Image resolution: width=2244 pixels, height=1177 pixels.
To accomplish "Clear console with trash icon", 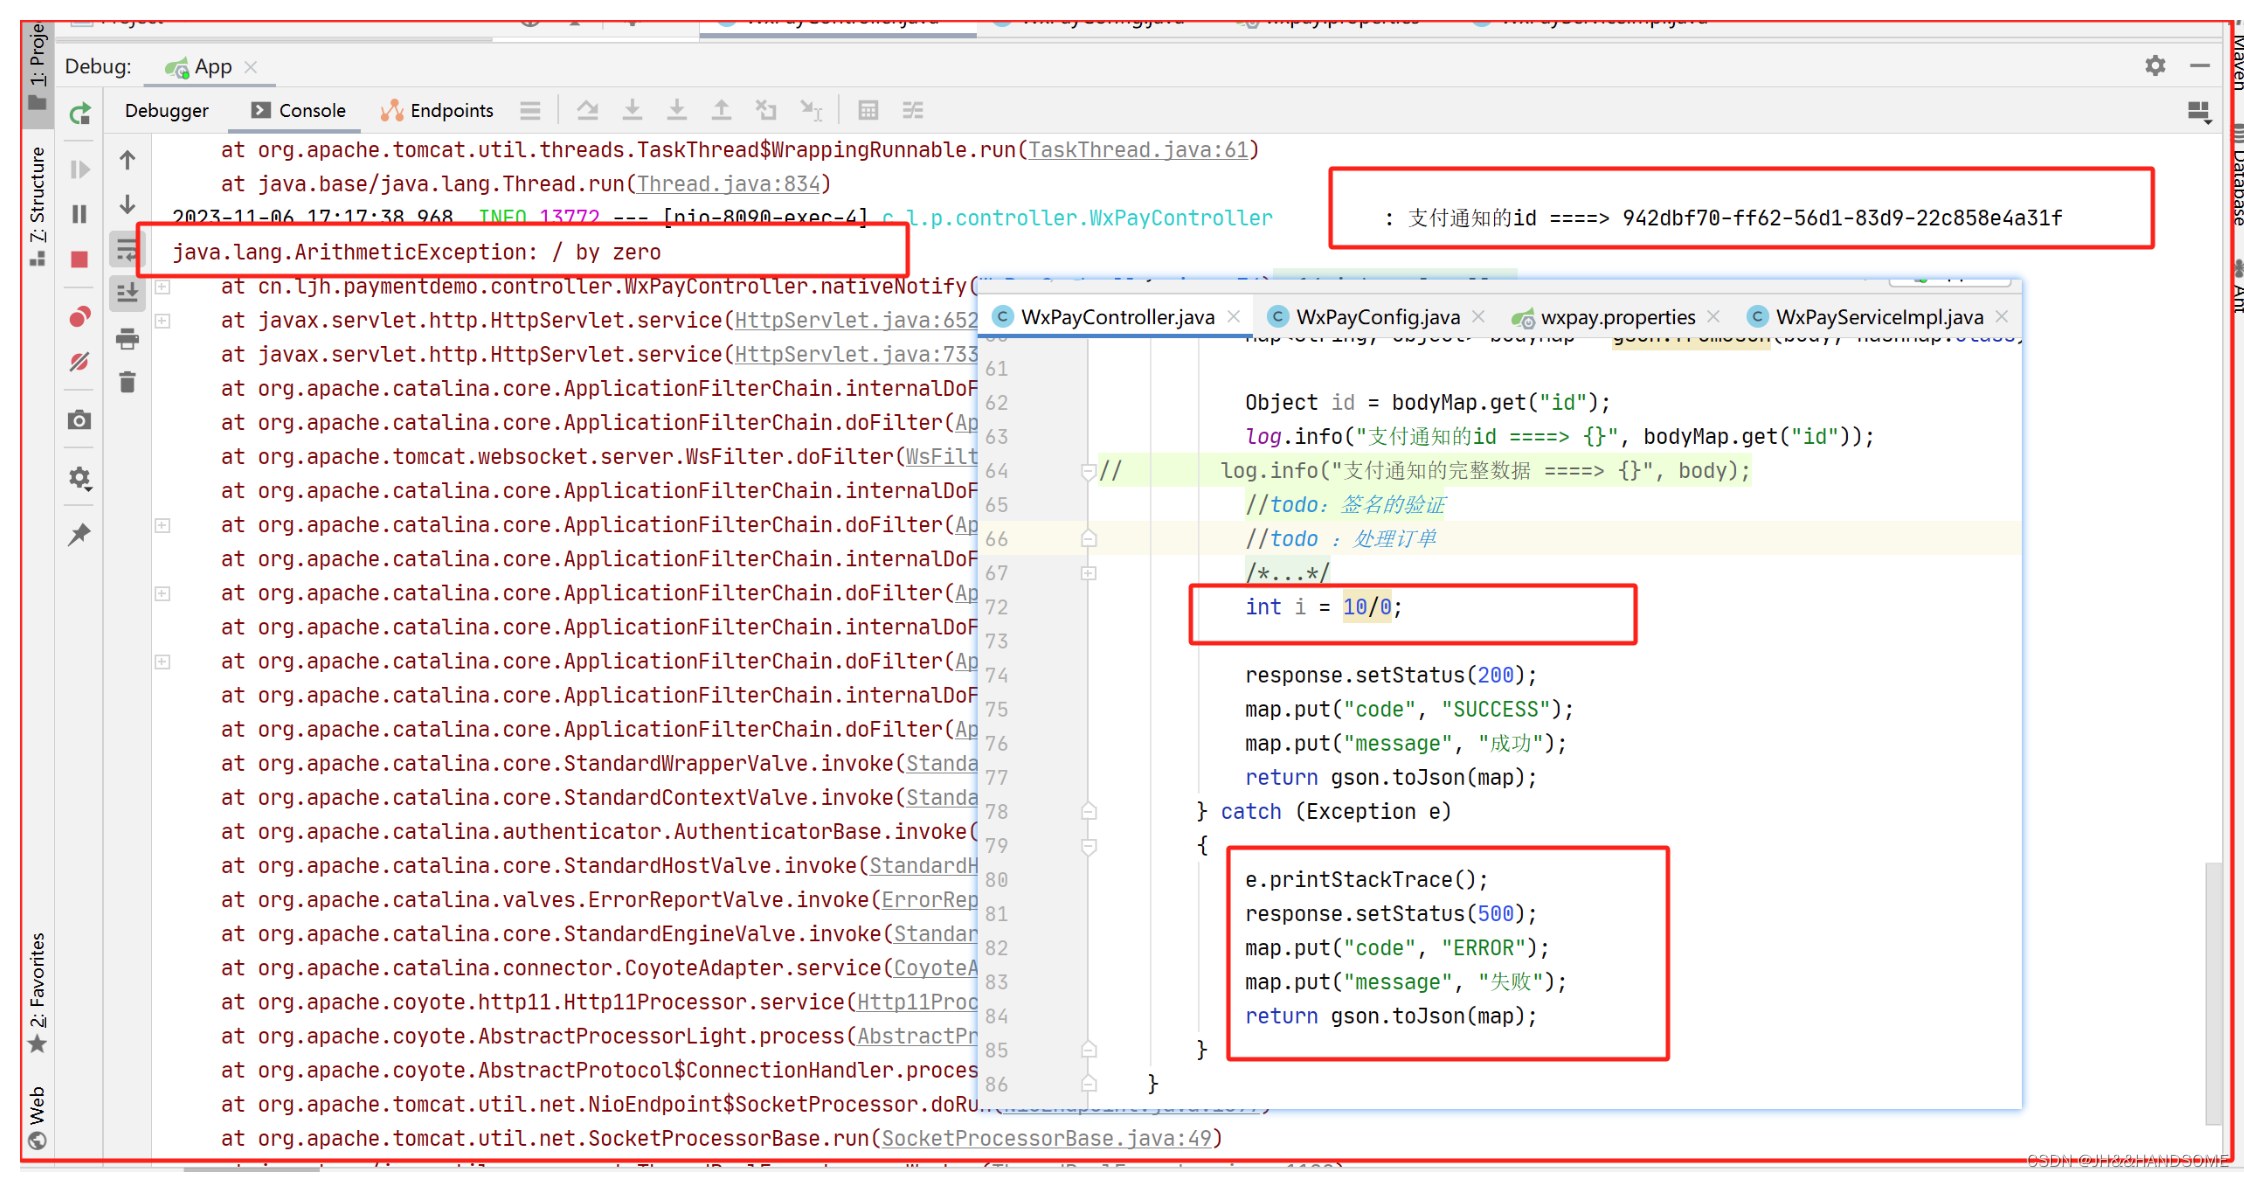I will click(x=127, y=382).
